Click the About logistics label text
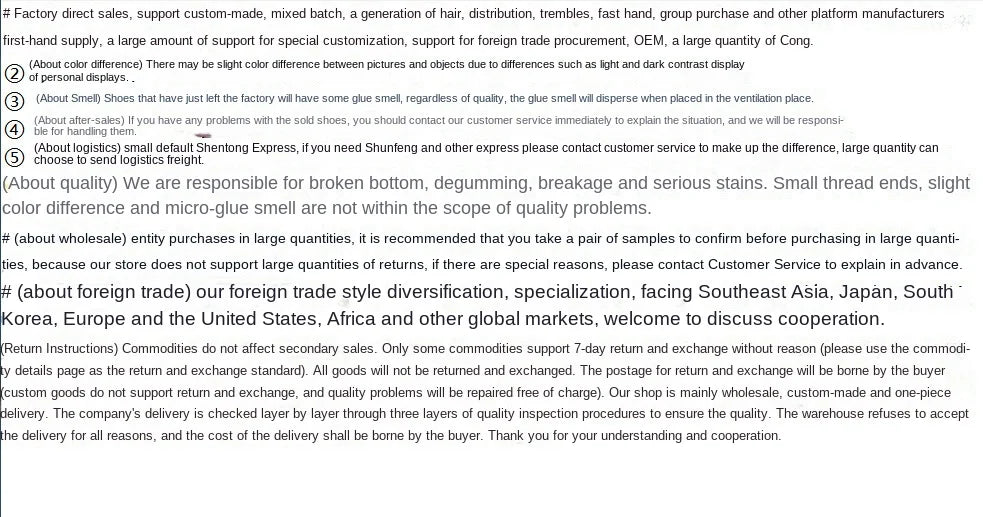Screen dimensions: 983x517 click(x=77, y=148)
